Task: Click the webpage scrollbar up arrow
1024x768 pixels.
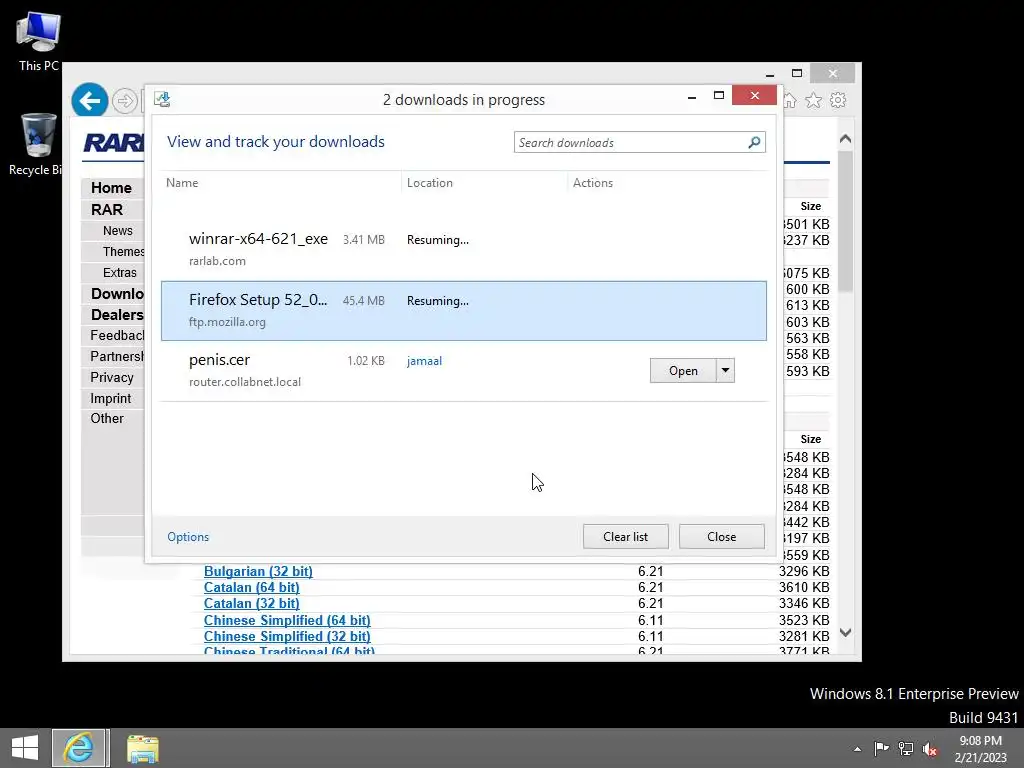Action: coord(845,138)
